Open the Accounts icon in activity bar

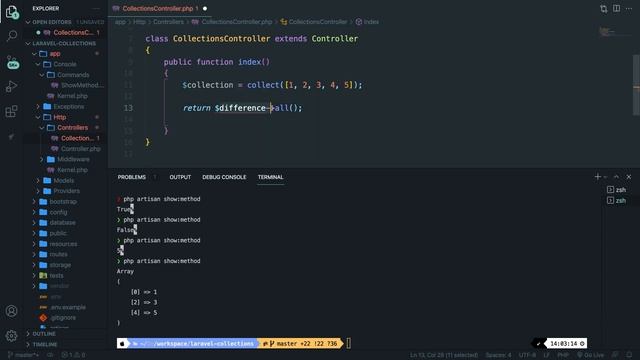[11, 311]
